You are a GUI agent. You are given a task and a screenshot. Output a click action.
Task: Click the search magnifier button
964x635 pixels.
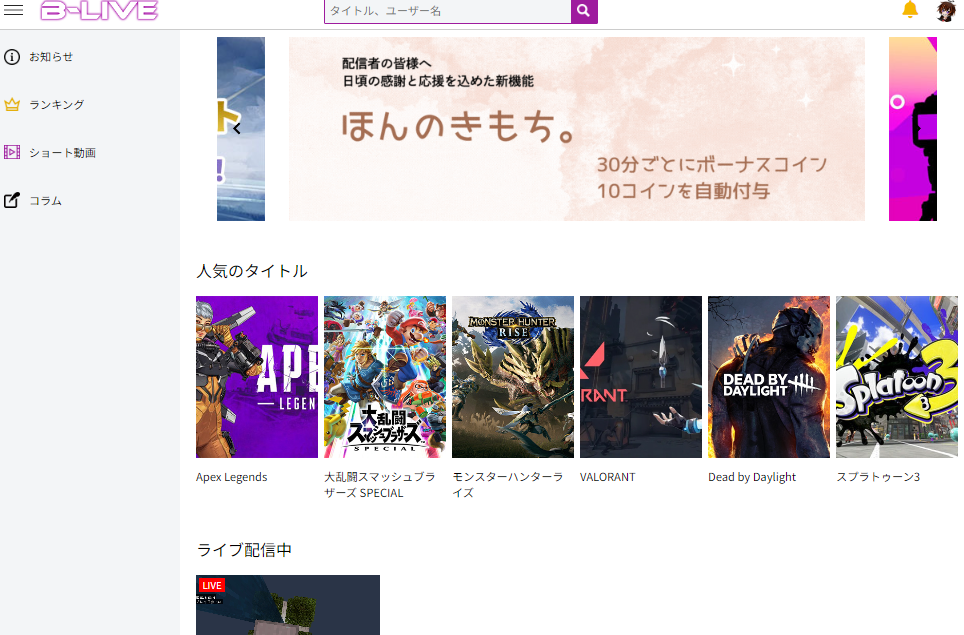[x=584, y=11]
